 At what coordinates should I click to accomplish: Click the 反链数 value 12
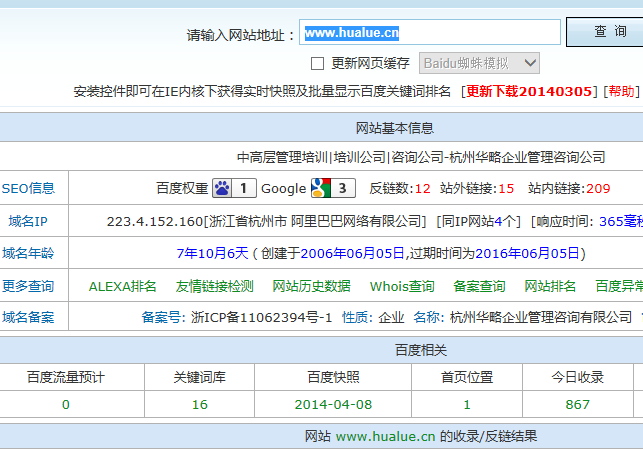tap(422, 189)
